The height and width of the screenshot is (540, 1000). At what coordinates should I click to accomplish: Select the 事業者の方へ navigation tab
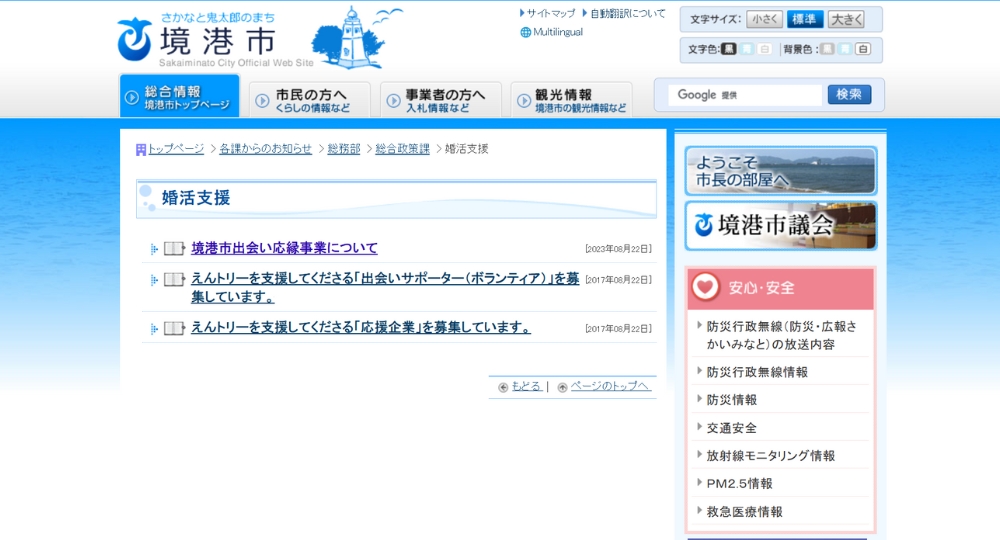click(441, 100)
